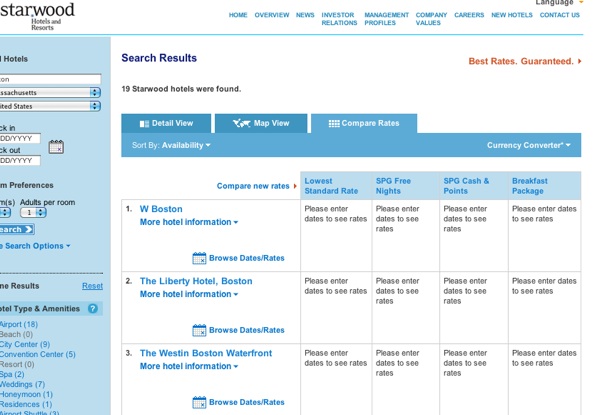The width and height of the screenshot is (600, 415).
Task: Expand More hotel information for The Liberty Hotel
Action: (189, 294)
